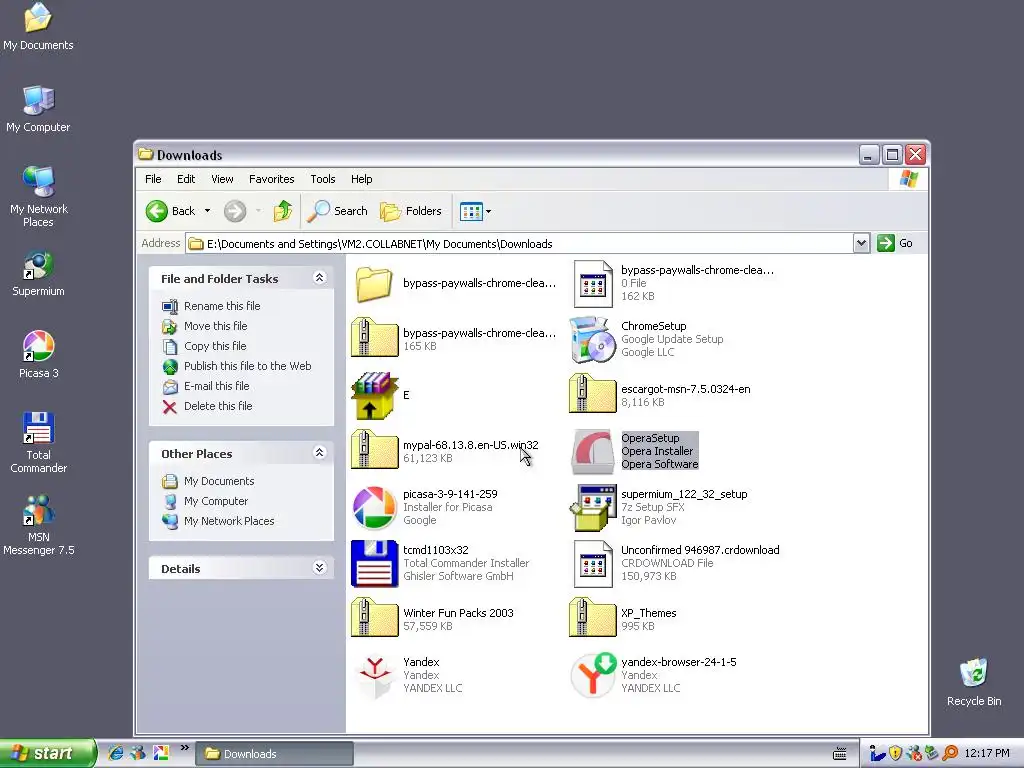1024x768 pixels.
Task: Select the Unconfirmed 946987.crdownload file icon
Action: [593, 564]
